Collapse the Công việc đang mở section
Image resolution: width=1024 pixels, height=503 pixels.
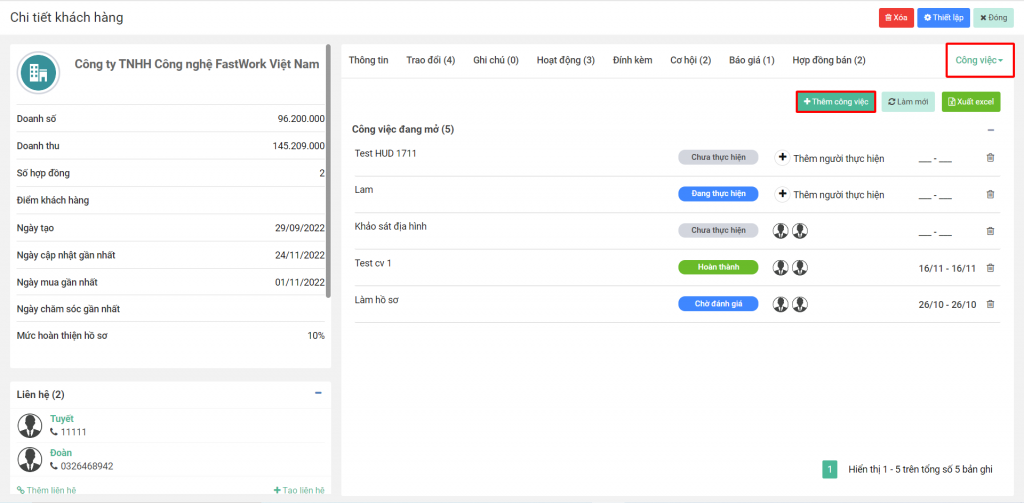(990, 130)
